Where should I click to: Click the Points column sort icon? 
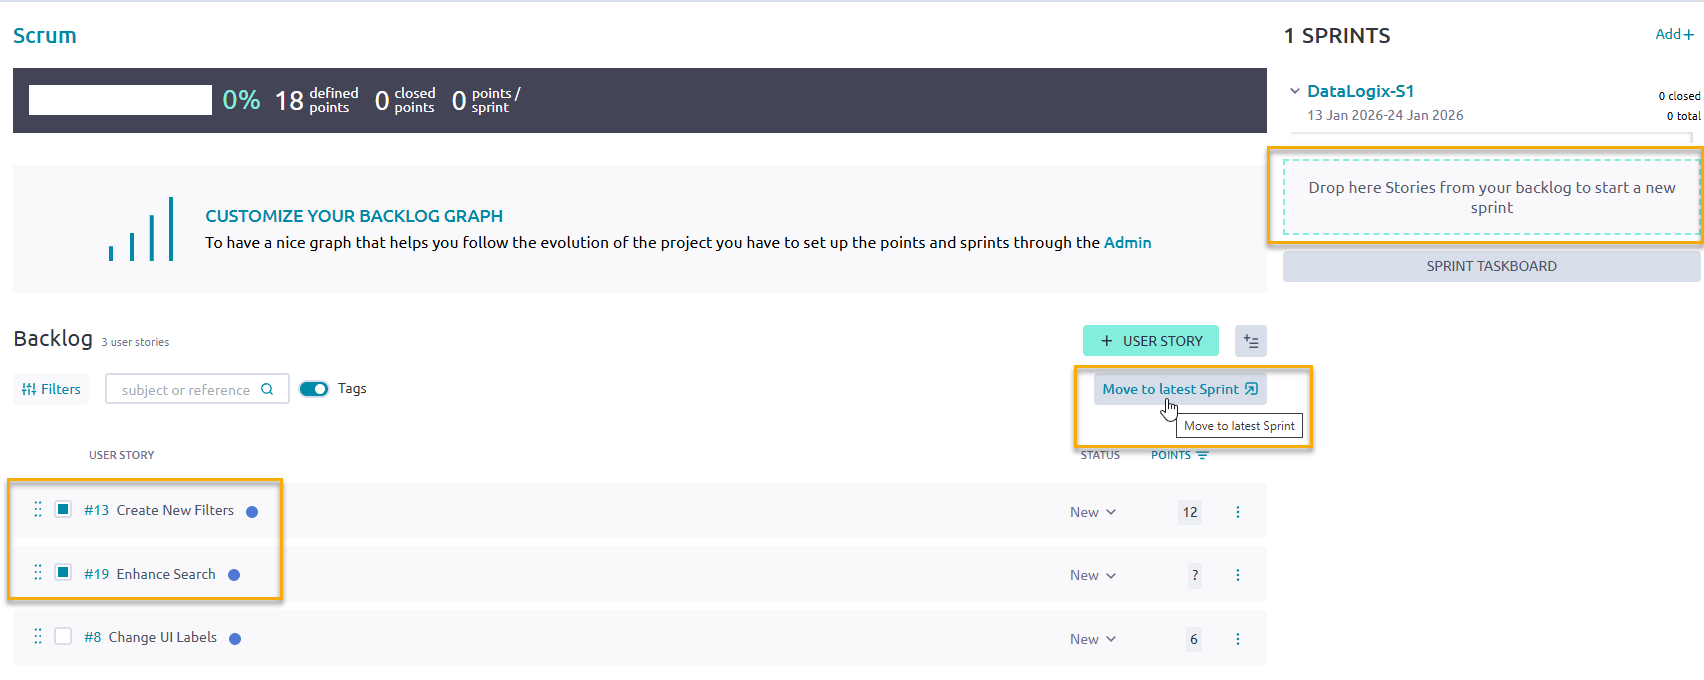(x=1202, y=455)
